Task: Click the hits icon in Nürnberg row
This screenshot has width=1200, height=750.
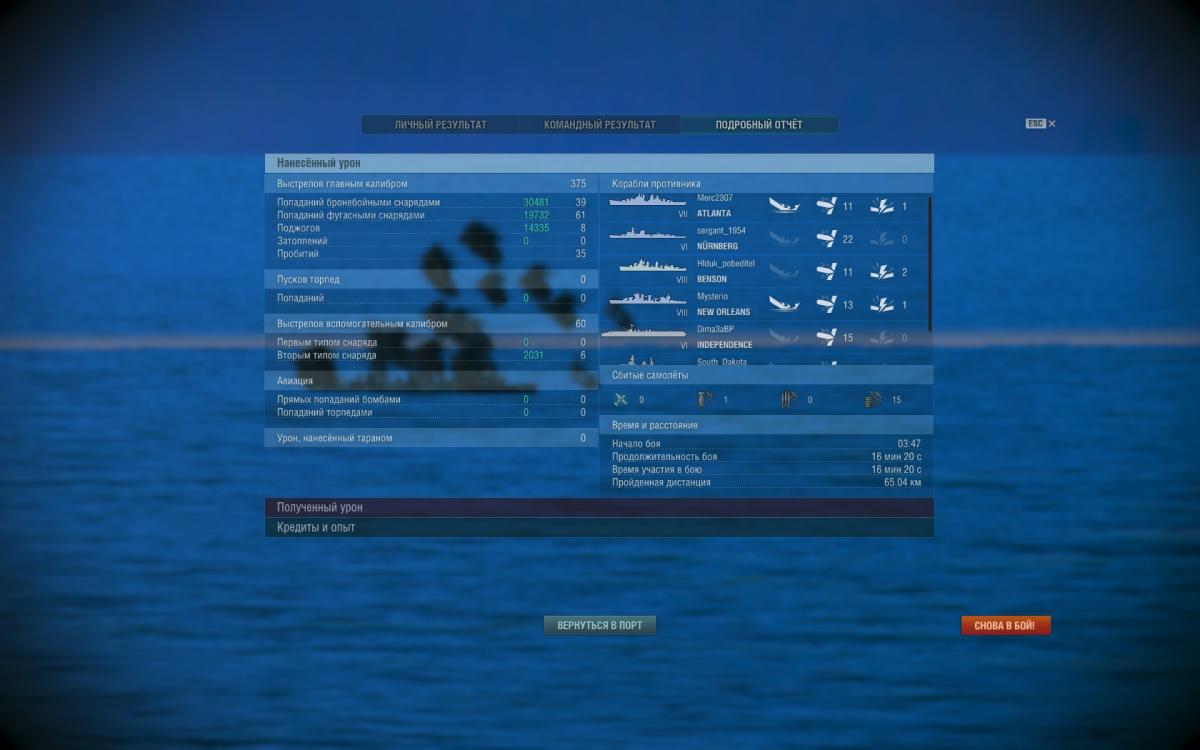Action: [x=826, y=239]
